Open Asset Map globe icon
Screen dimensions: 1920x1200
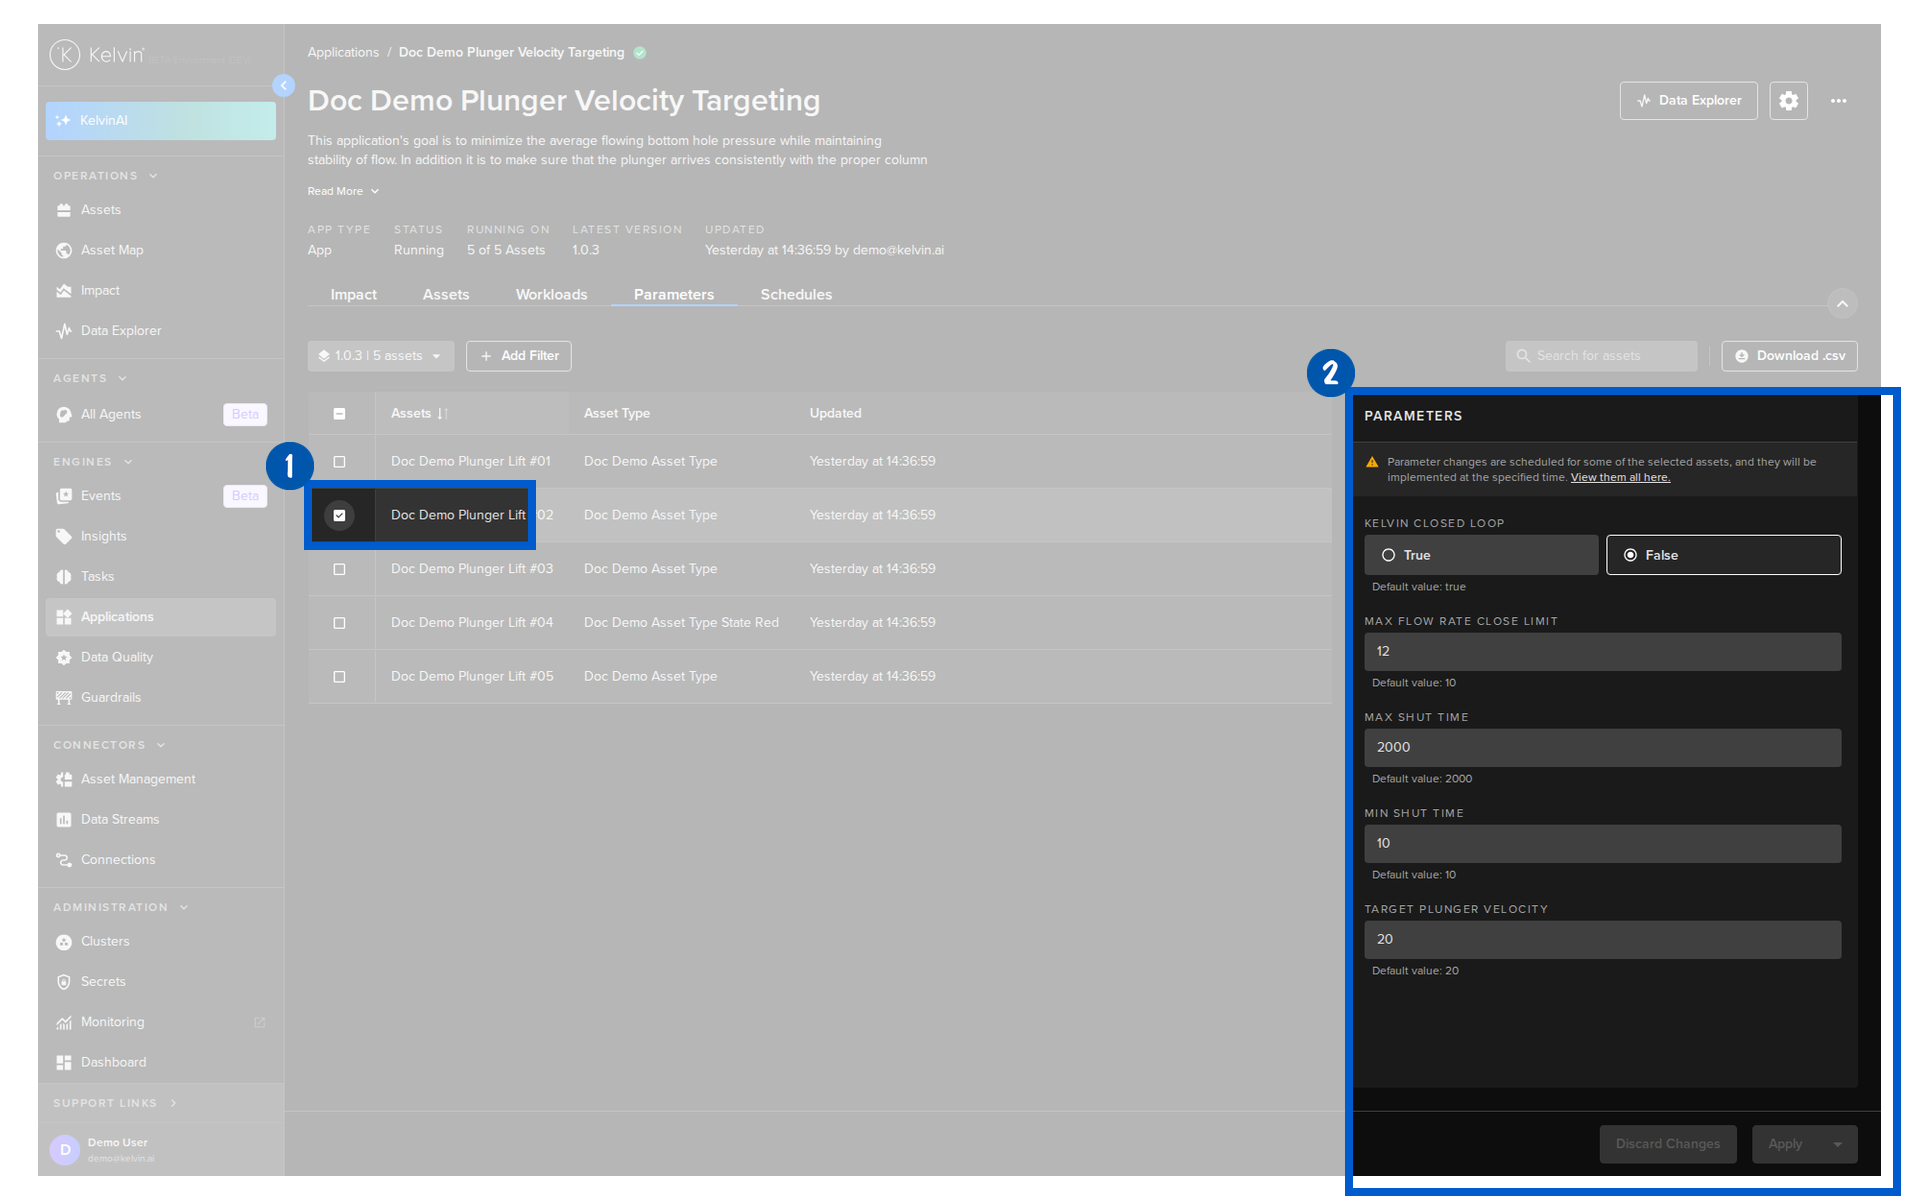point(64,250)
